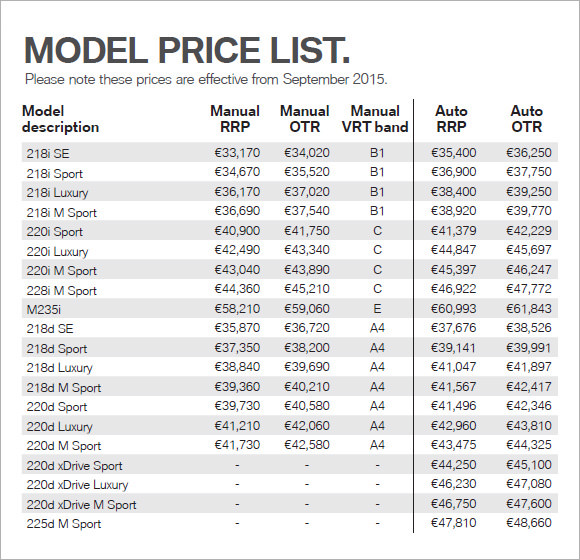Select the Manual RRP column header
The image size is (580, 560).
click(235, 119)
